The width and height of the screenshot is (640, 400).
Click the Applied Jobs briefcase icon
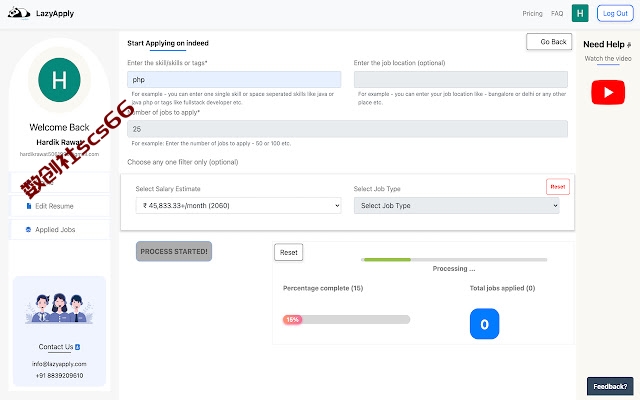[28, 229]
